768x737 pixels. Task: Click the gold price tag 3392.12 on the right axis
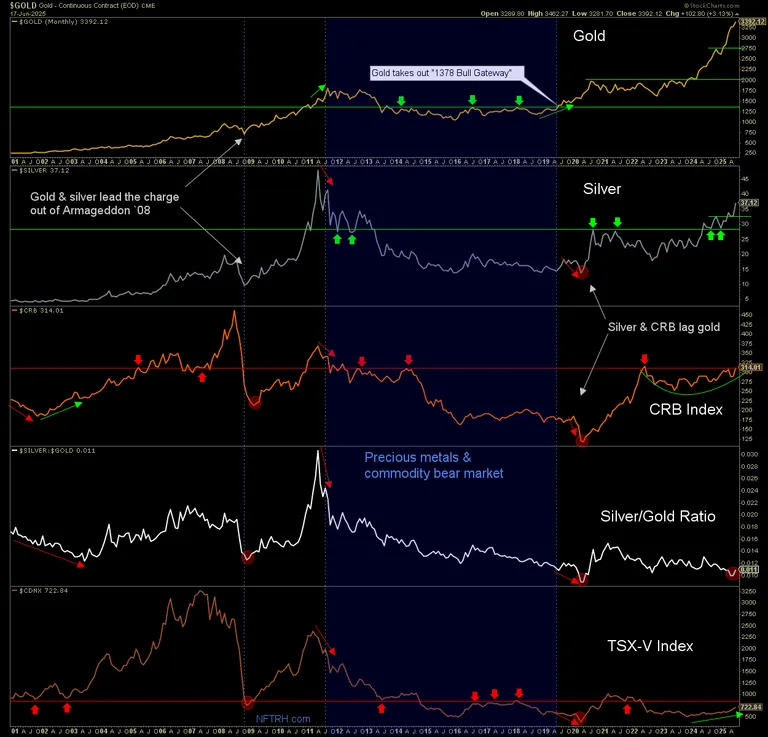point(751,21)
